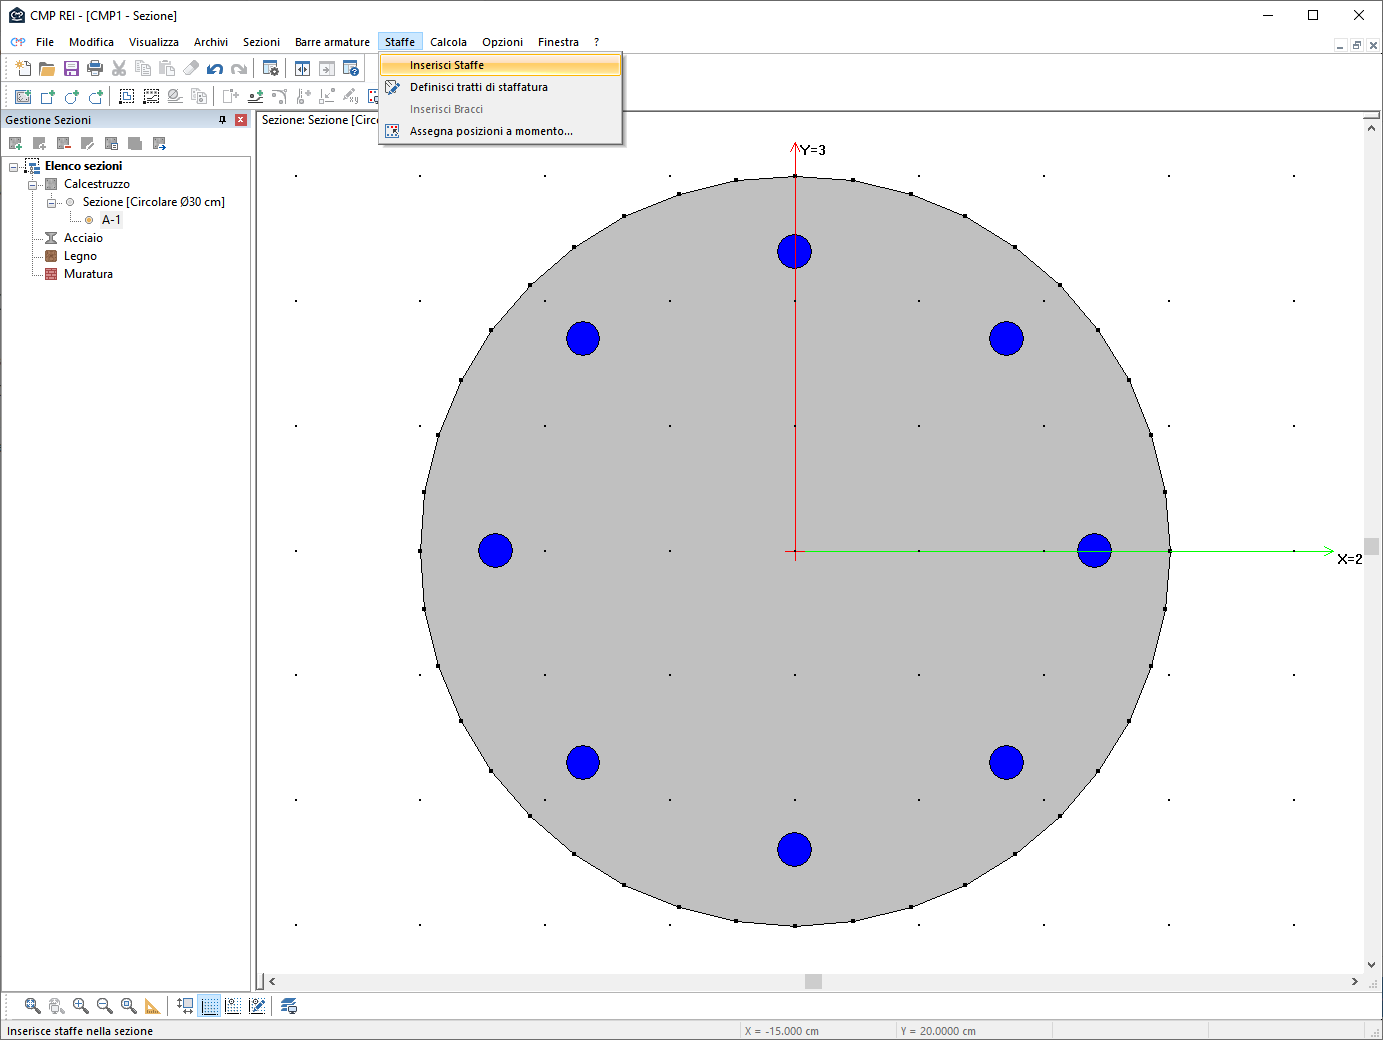Click the export section icon with blue arrow
The width and height of the screenshot is (1383, 1040).
[x=159, y=143]
